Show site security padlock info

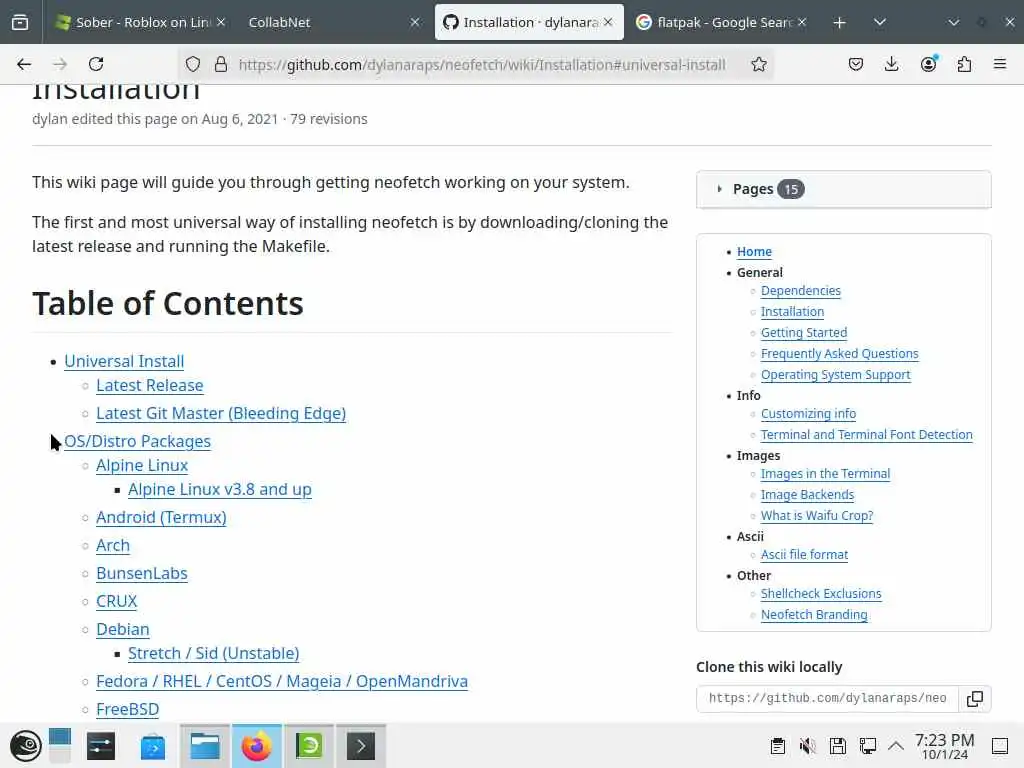pos(221,64)
